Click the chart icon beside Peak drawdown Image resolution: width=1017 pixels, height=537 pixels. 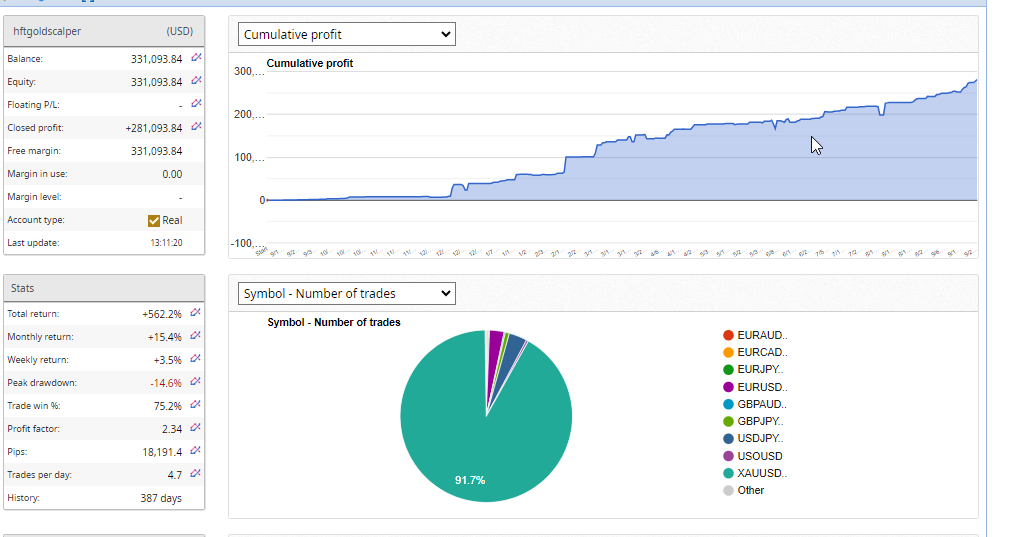click(x=197, y=383)
